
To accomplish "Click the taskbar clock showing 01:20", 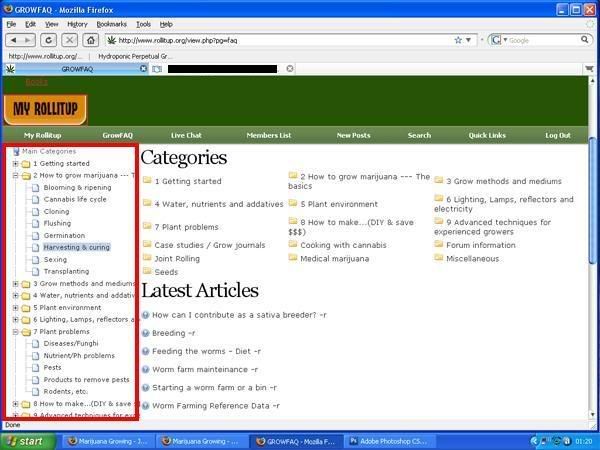I will [584, 441].
